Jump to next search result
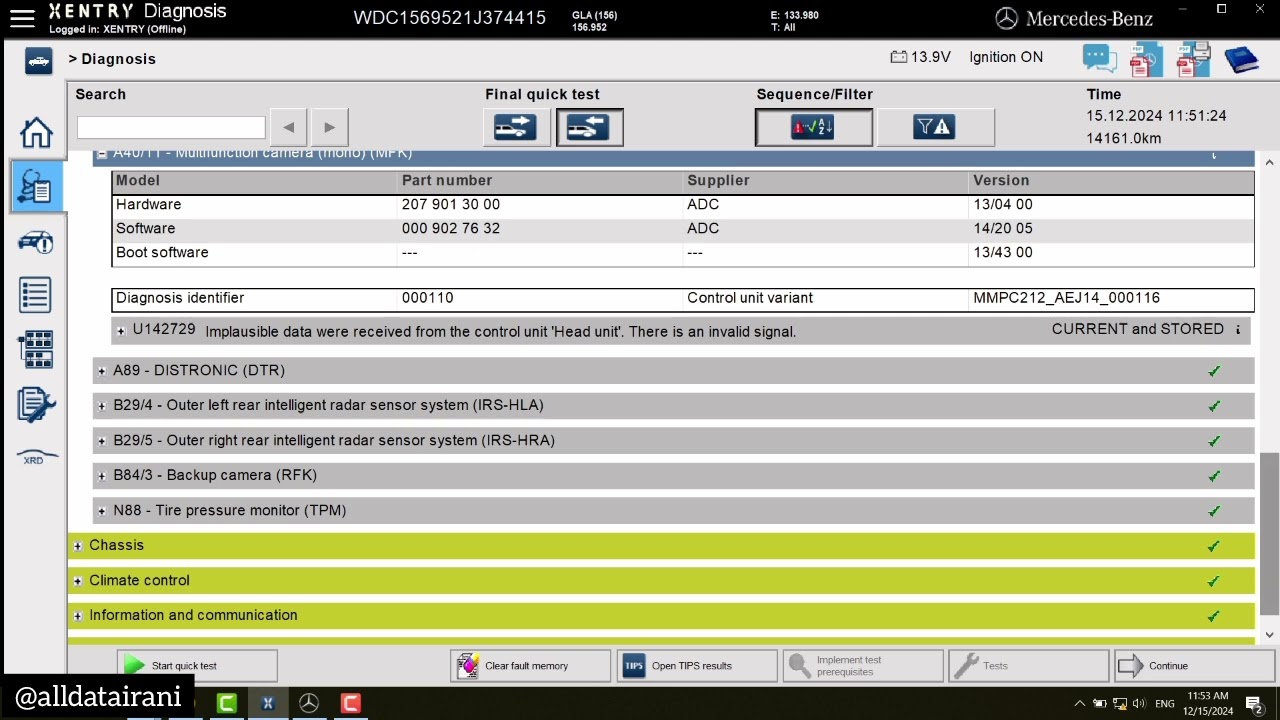1280x720 pixels. click(329, 127)
